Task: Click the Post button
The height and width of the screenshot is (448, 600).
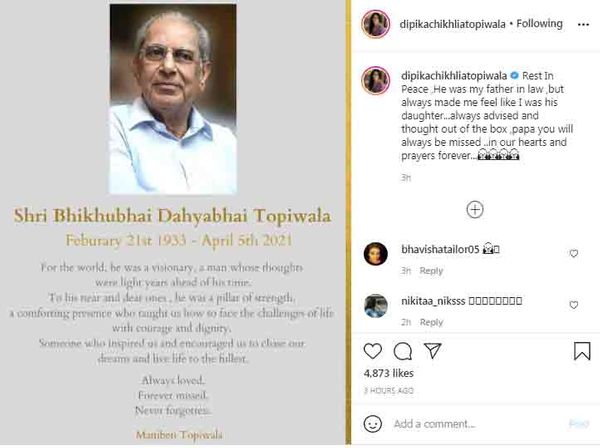Action: pyautogui.click(x=579, y=424)
